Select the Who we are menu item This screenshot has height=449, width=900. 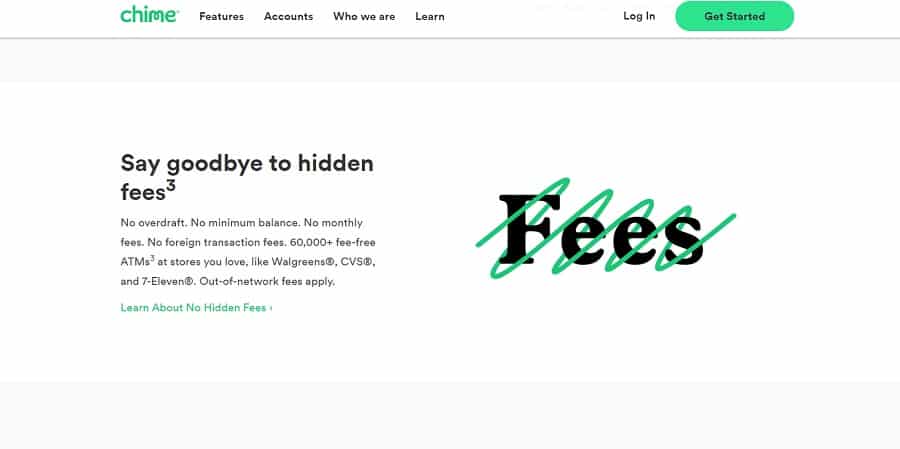click(364, 16)
